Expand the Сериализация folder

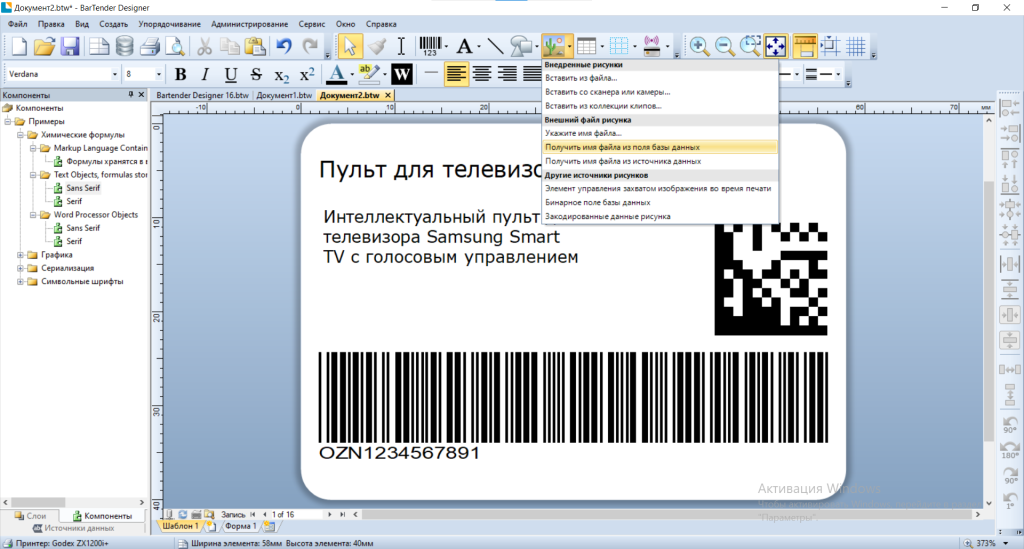[20, 268]
